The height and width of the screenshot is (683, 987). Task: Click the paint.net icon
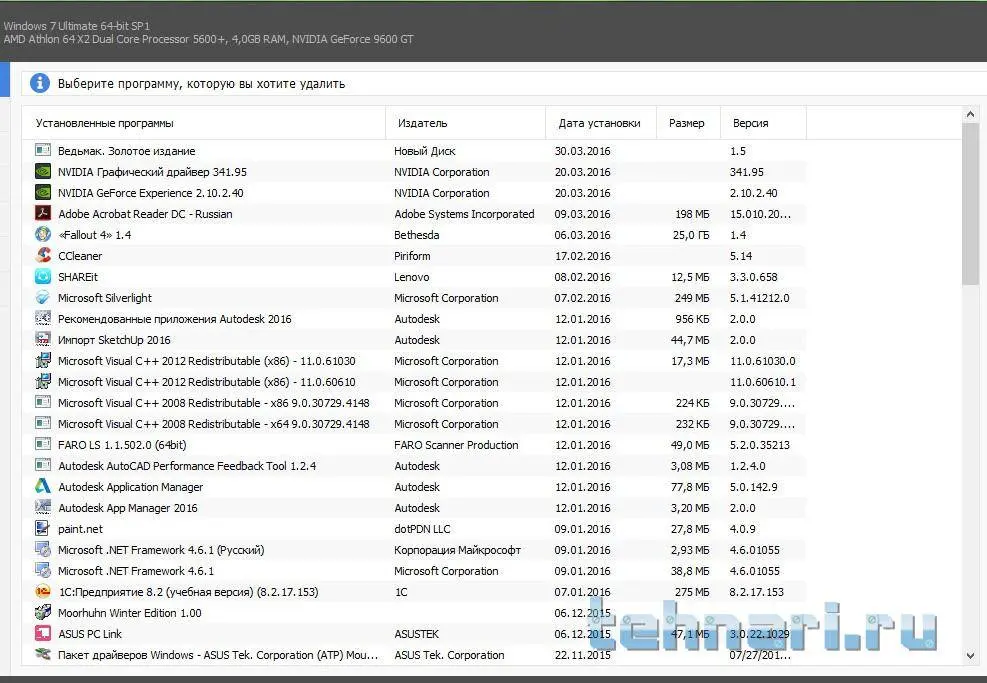pos(43,528)
